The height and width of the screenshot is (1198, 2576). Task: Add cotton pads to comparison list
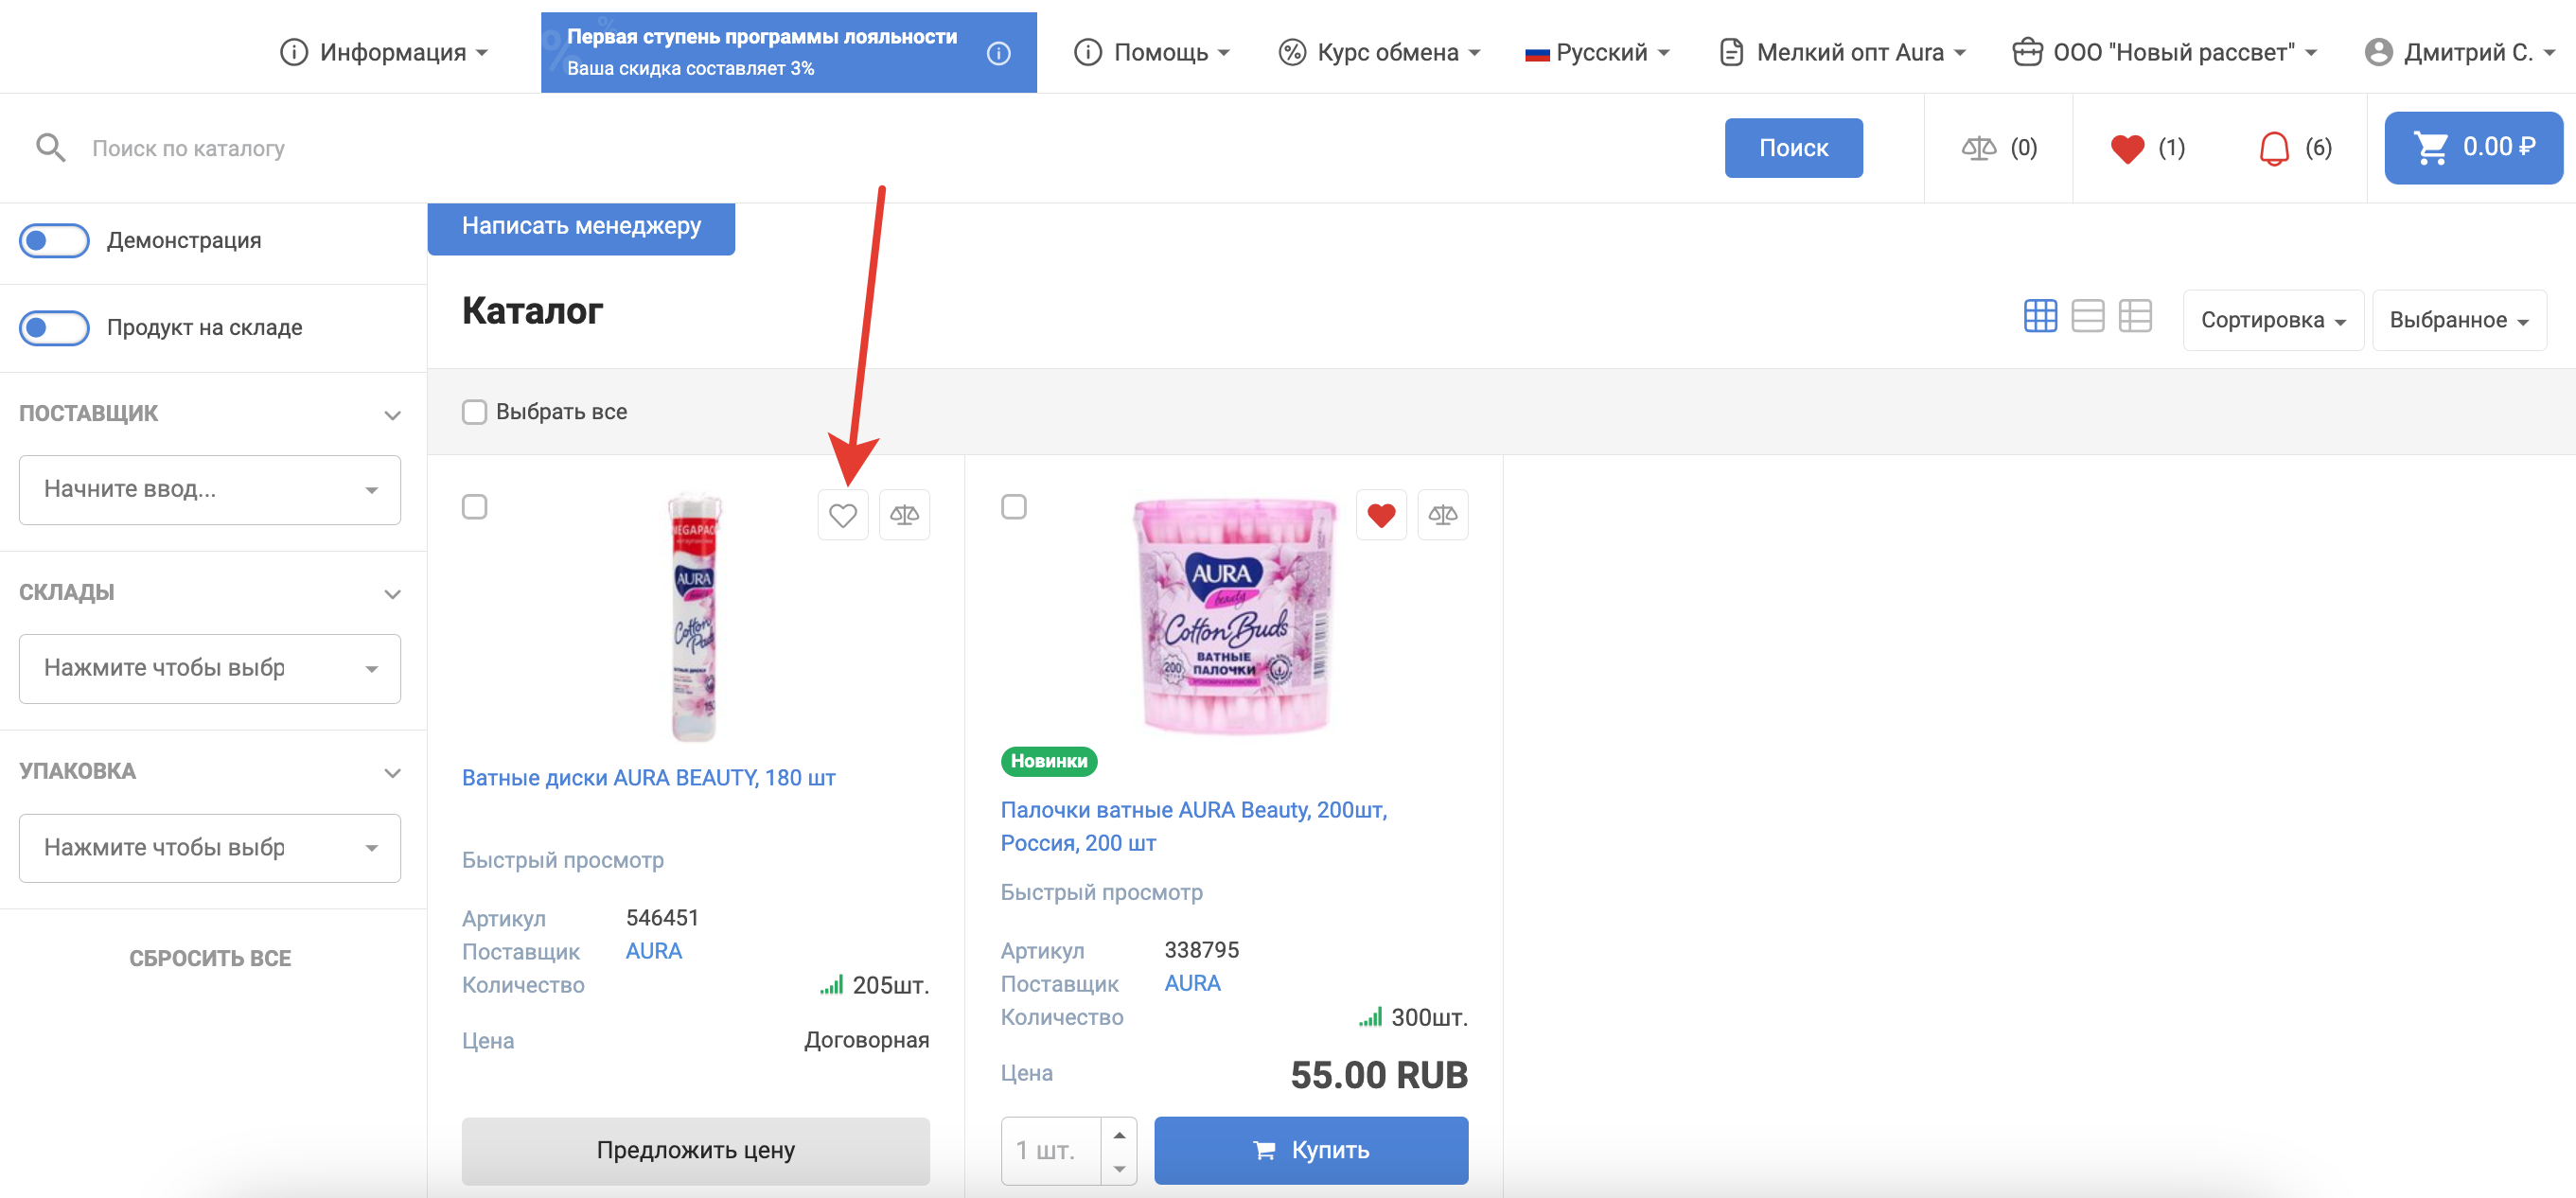(904, 515)
